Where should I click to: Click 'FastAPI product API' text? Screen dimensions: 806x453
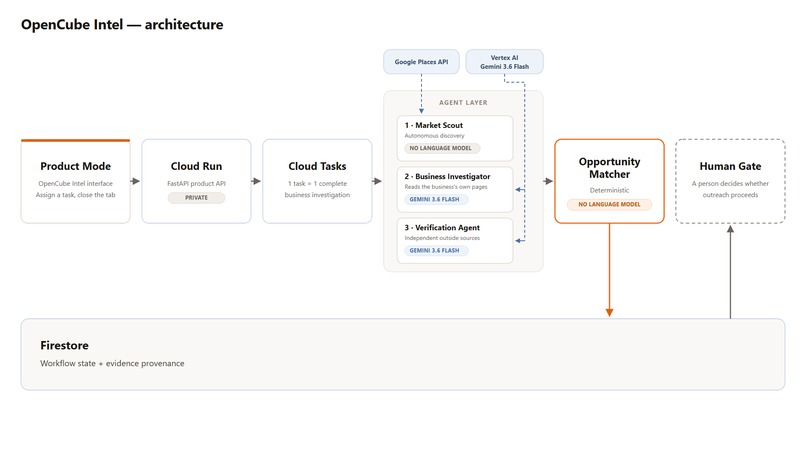[196, 184]
